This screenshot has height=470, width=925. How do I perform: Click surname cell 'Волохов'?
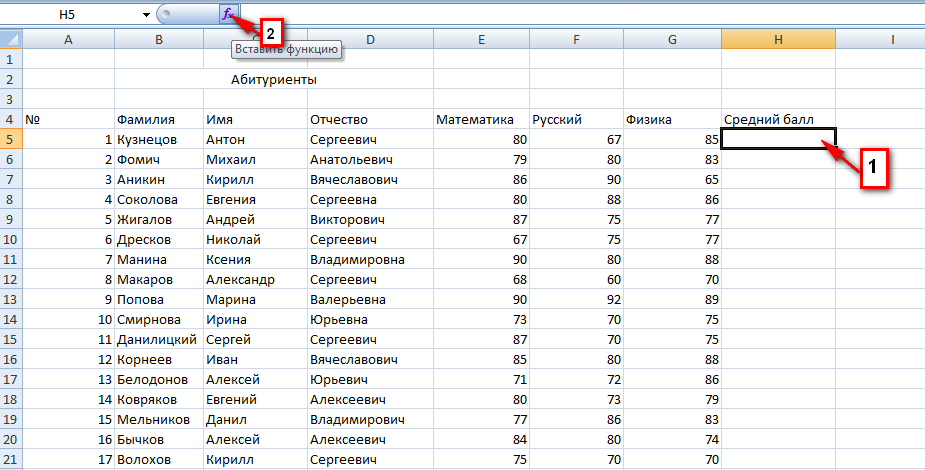tap(159, 459)
